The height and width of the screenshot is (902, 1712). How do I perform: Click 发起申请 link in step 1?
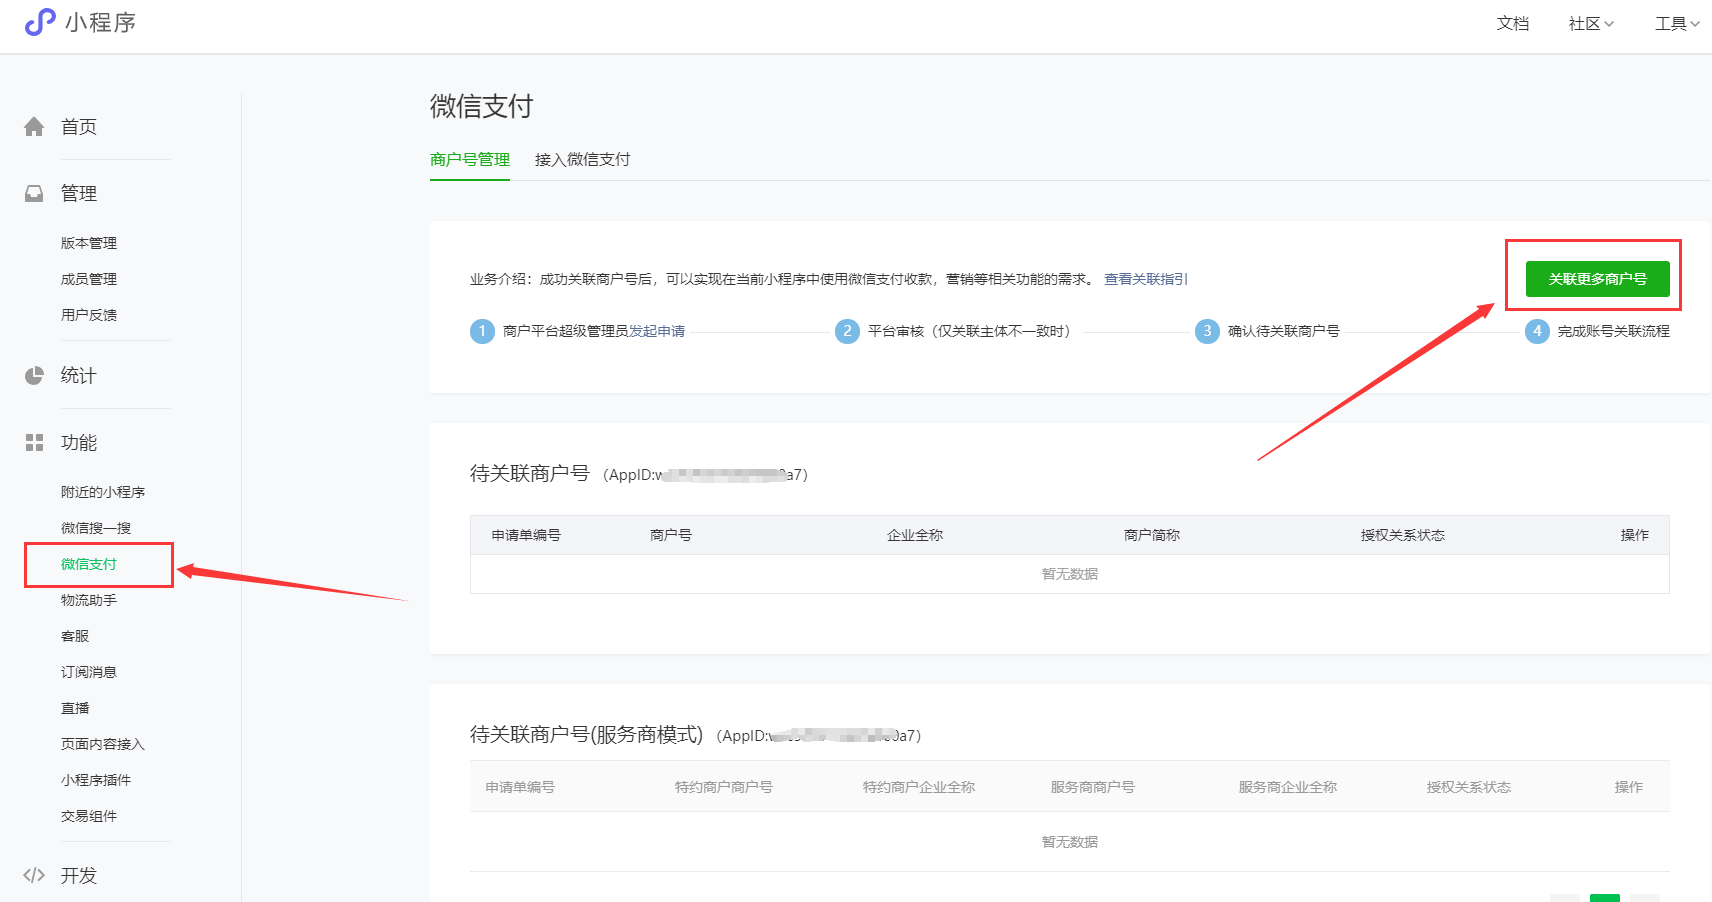657,331
